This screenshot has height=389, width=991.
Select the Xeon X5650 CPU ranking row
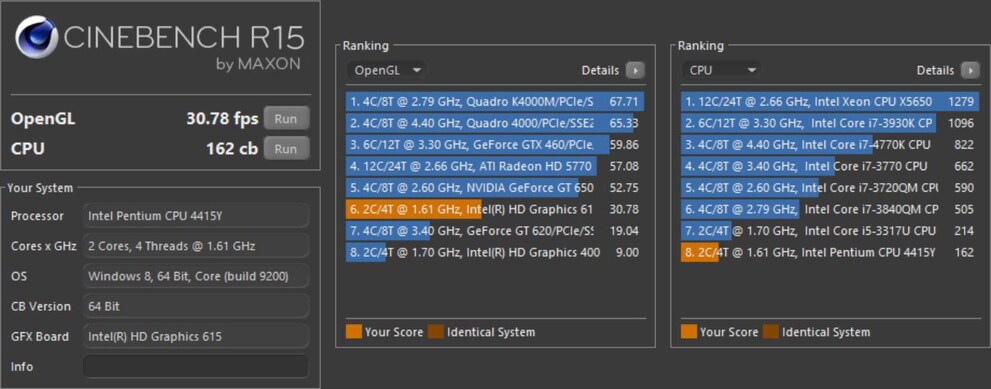(830, 101)
